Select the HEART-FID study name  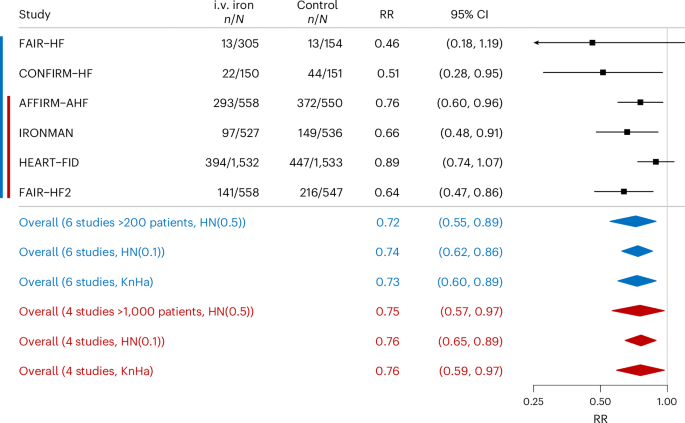coord(49,163)
